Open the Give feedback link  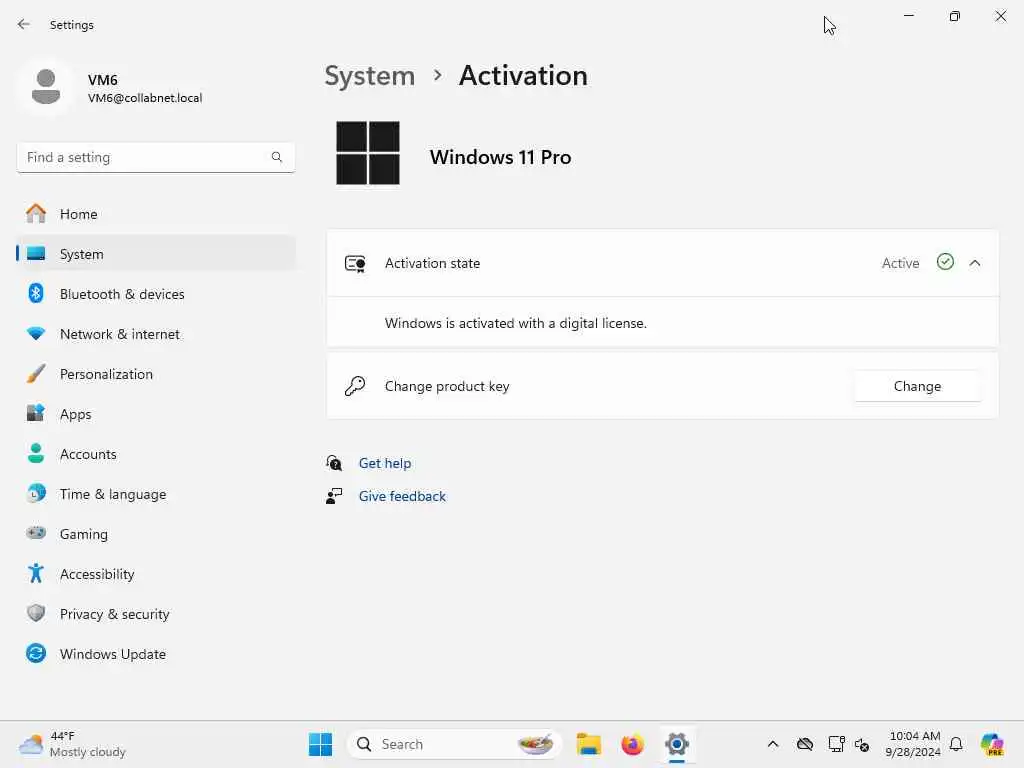[x=402, y=496]
